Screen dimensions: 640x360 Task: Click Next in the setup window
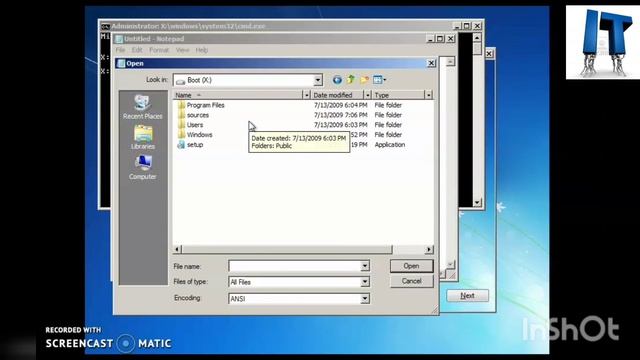(x=467, y=296)
